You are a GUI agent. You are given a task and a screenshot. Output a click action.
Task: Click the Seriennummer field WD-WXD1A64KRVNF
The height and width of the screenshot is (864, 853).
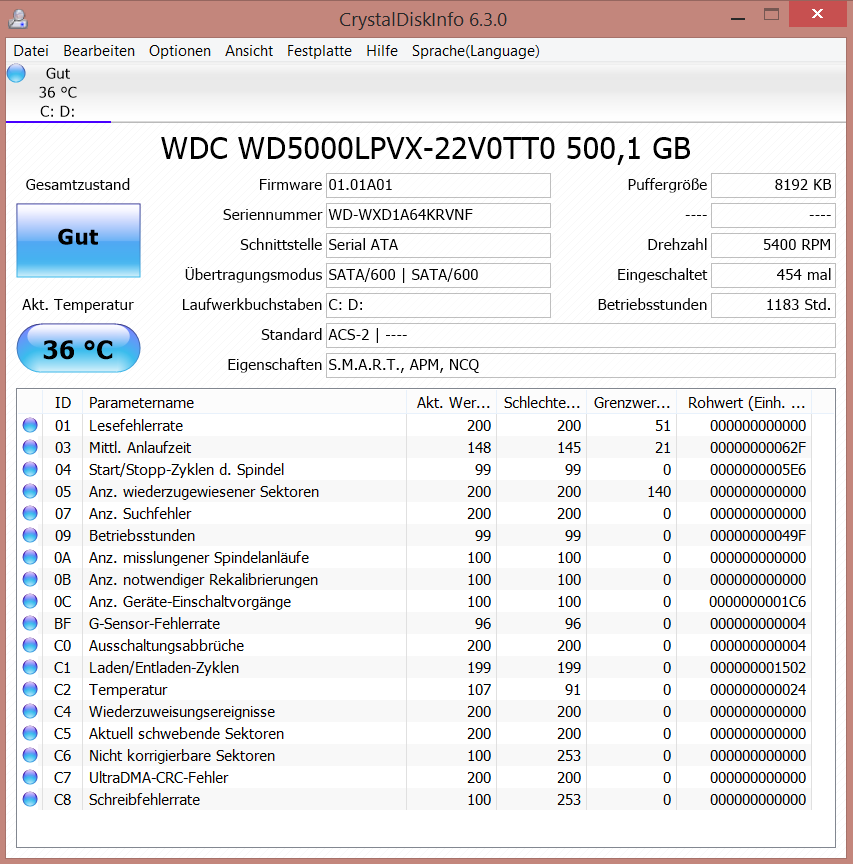click(438, 215)
